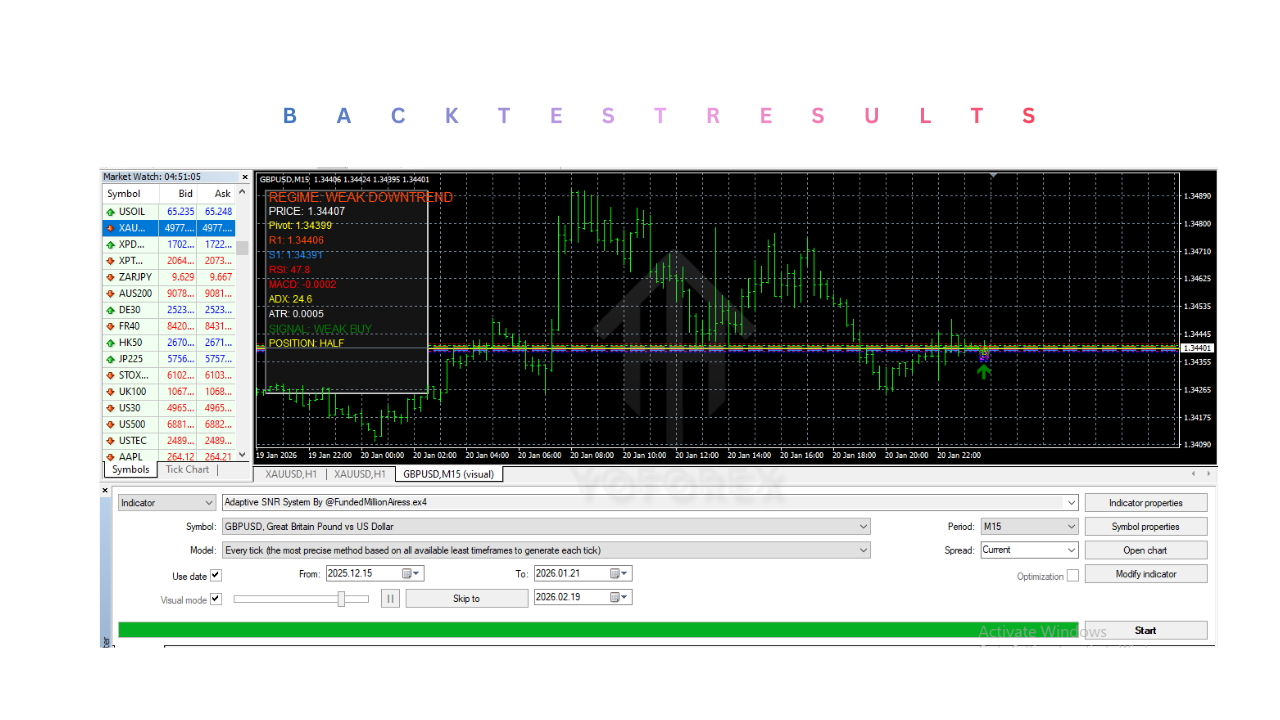Switch to the Tick Chart tab
The image size is (1280, 720).
pos(186,469)
